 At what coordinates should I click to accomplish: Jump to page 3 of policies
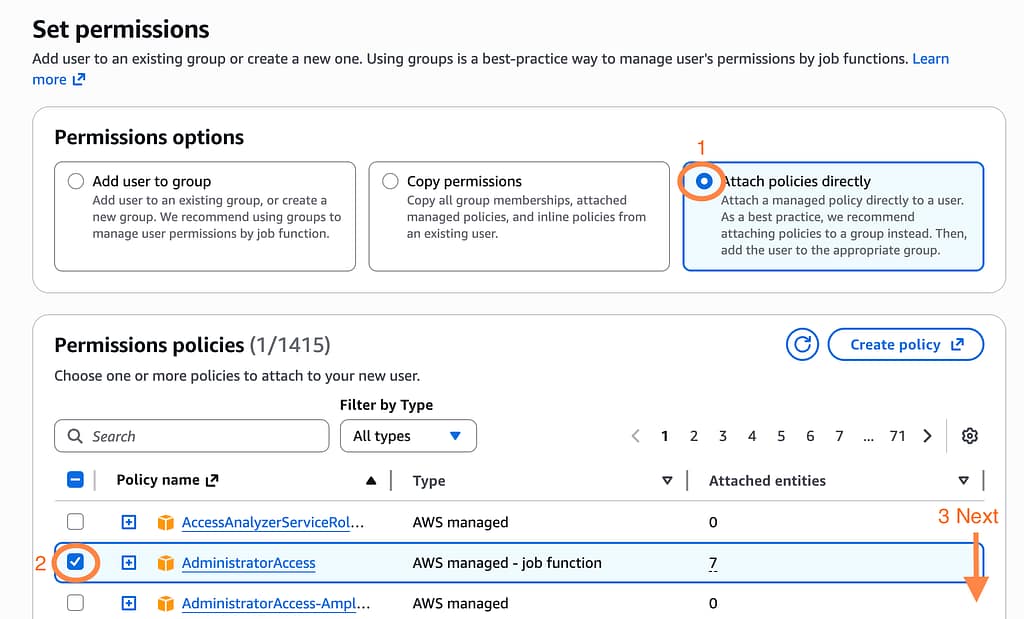point(722,436)
